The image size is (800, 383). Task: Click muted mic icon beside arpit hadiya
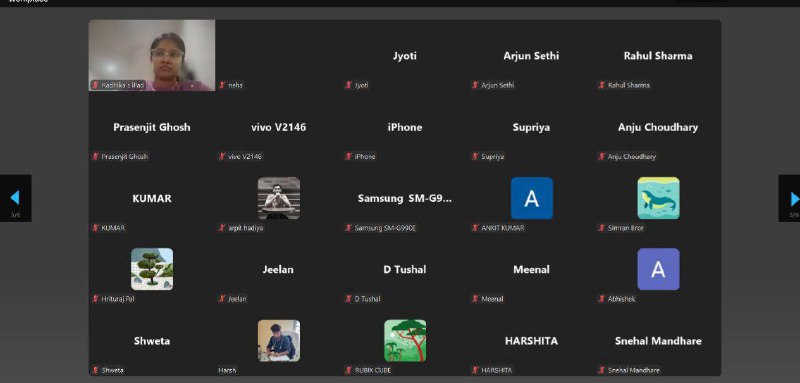[222, 228]
